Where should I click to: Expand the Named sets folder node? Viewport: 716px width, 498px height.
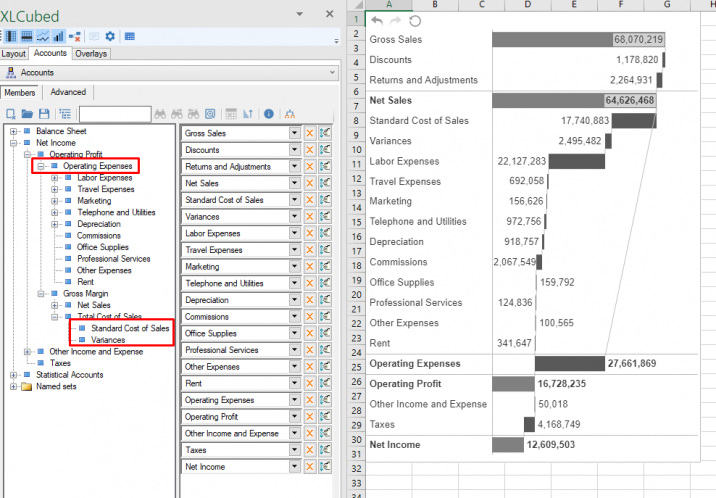pyautogui.click(x=13, y=387)
